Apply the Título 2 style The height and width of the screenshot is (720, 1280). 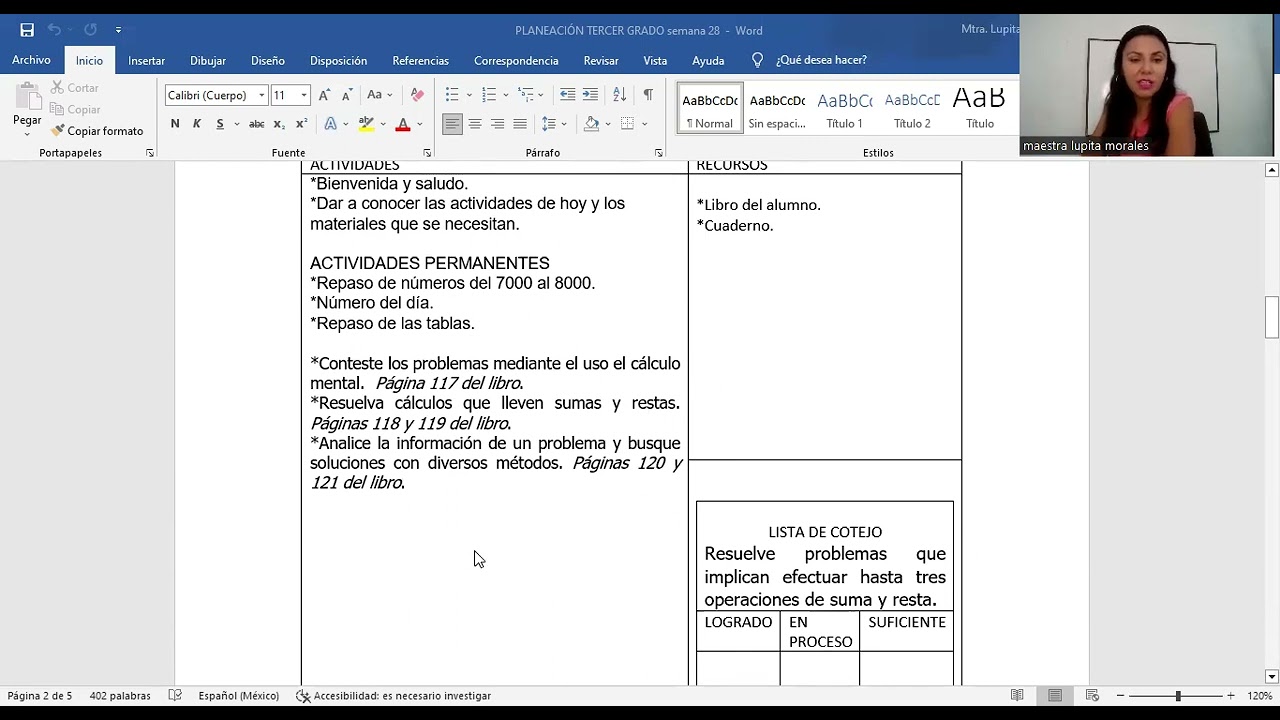912,109
